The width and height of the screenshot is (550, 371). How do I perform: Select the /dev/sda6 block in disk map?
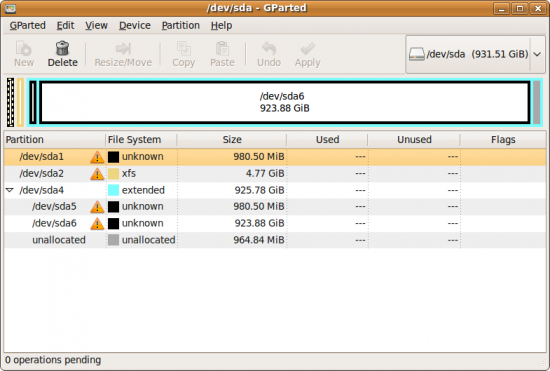click(x=284, y=102)
